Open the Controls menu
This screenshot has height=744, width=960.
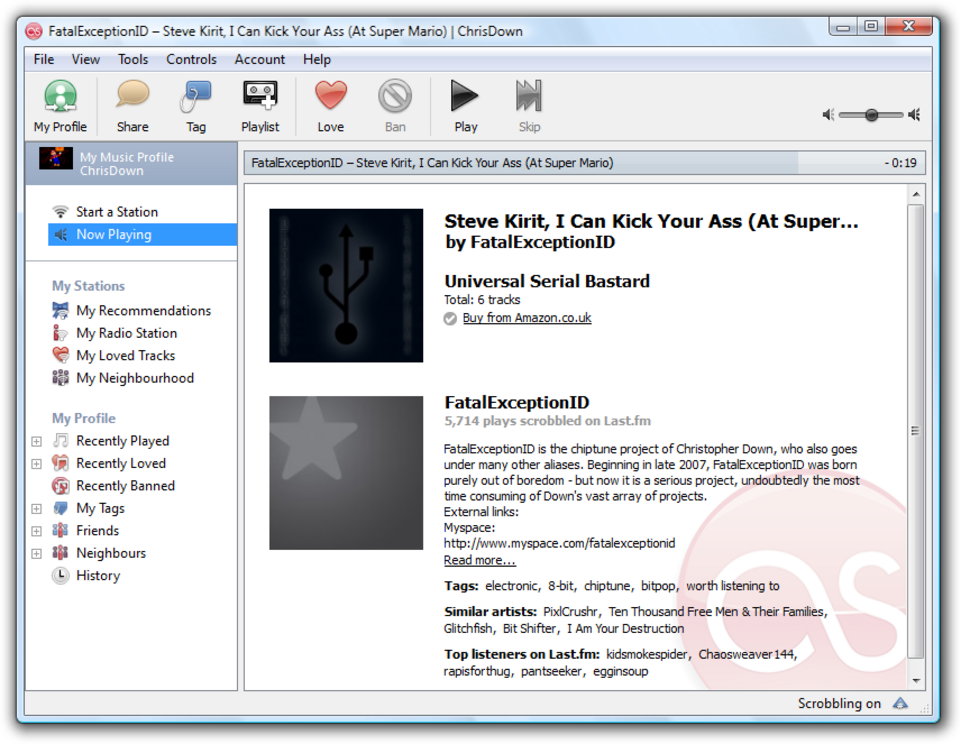(x=191, y=59)
